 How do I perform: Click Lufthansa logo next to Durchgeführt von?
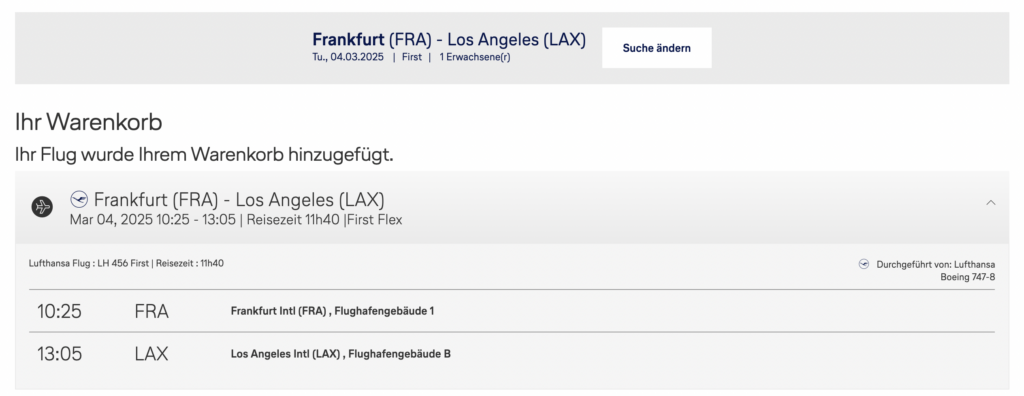pos(864,264)
